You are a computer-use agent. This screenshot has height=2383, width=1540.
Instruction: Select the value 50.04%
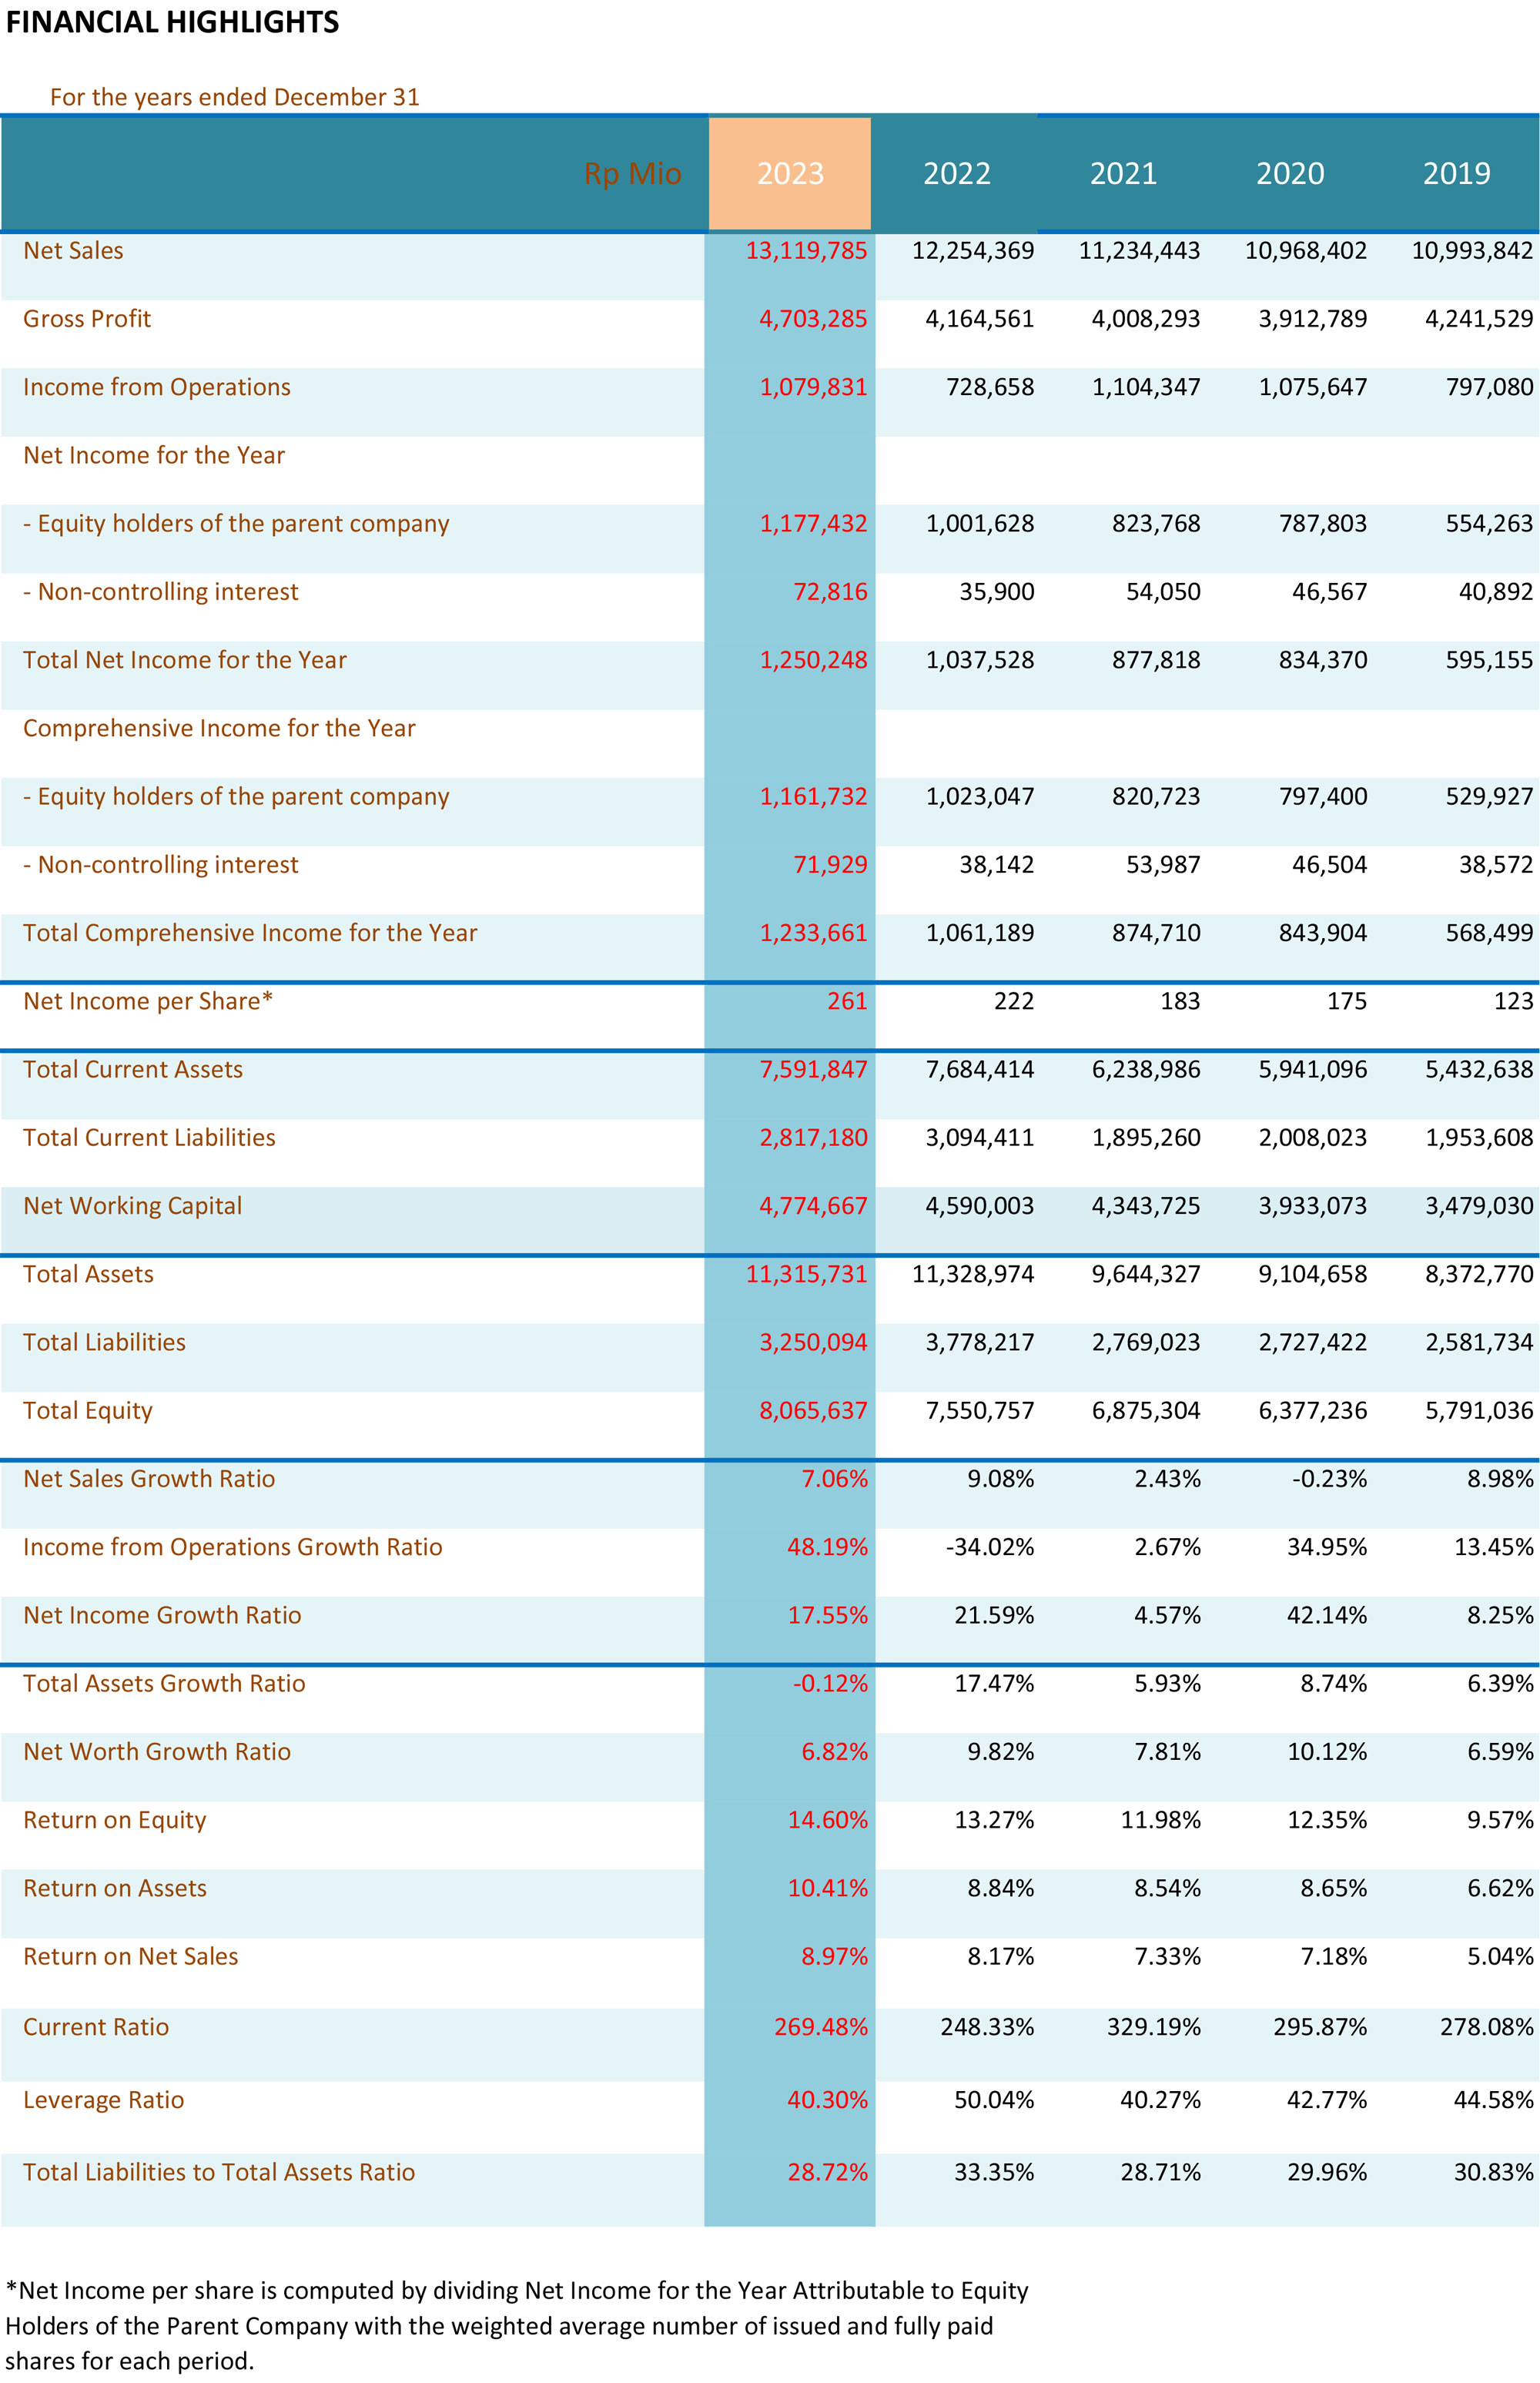click(994, 2100)
